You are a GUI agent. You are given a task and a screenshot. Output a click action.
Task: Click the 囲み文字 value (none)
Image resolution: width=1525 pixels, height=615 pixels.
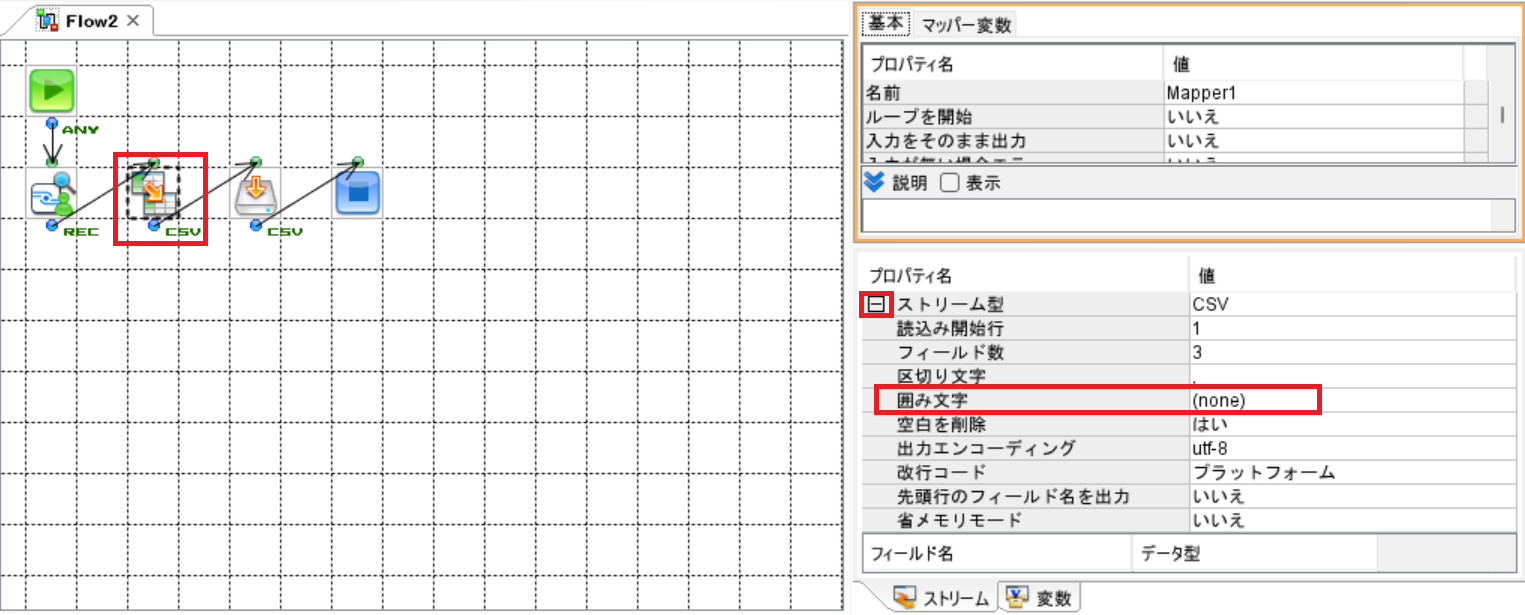[x=1352, y=400]
